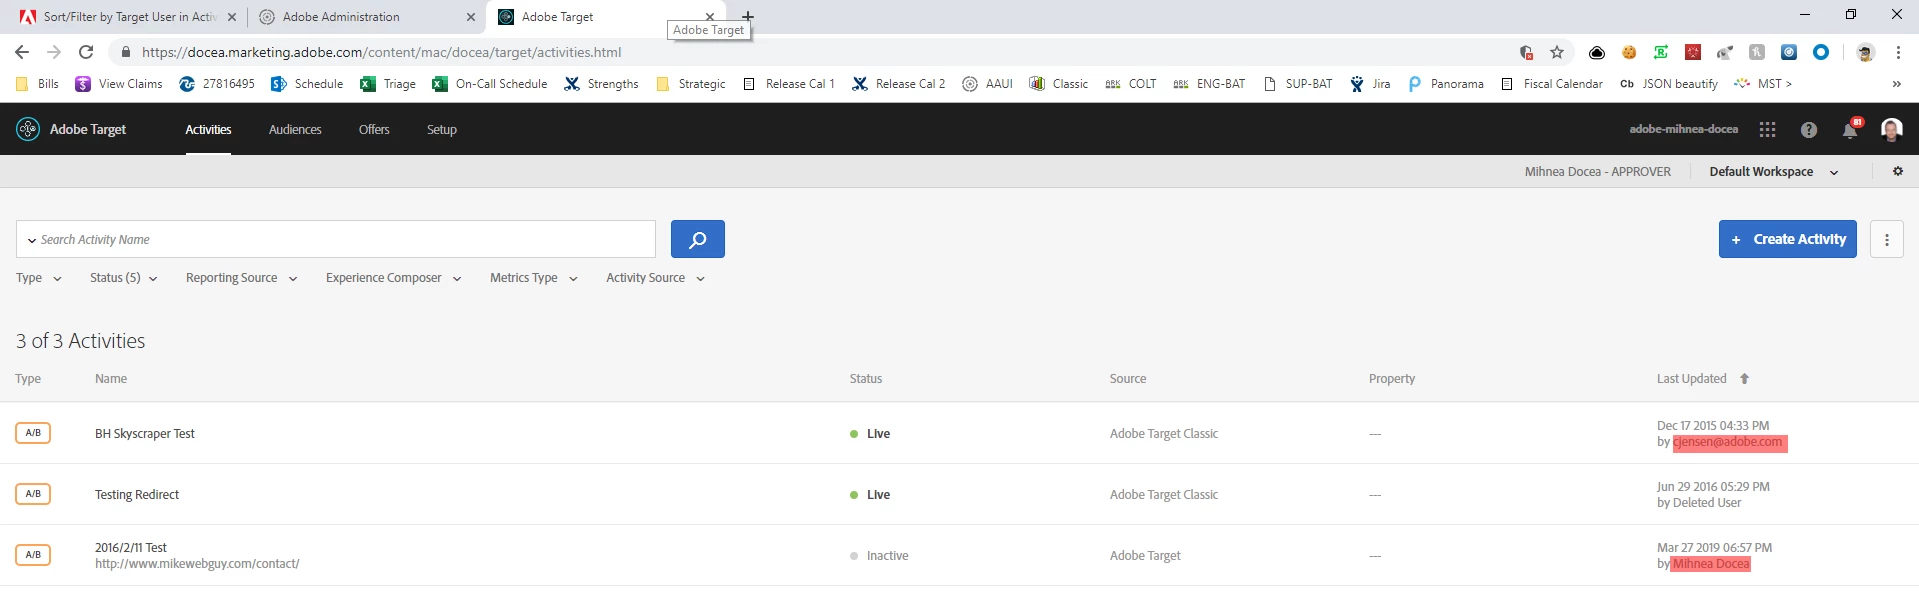1919x615 pixels.
Task: Open the help question mark icon
Action: [1808, 129]
